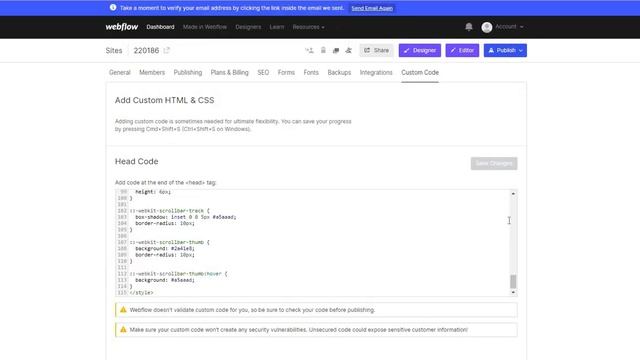Click code line 108 background
The height and width of the screenshot is (360, 640).
[165, 248]
